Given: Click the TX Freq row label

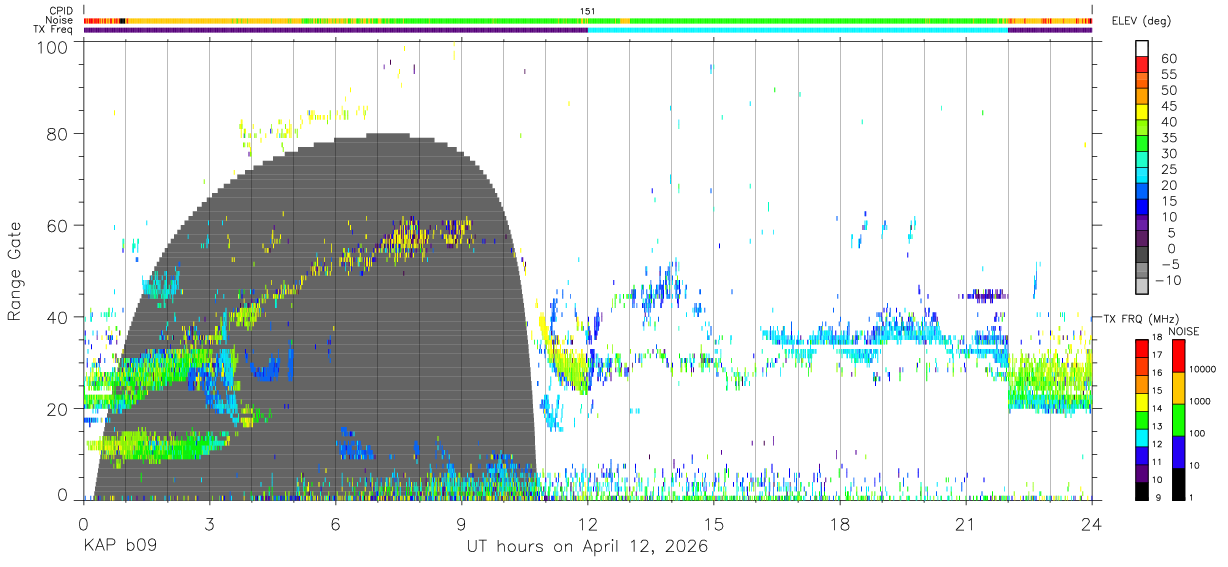Looking at the screenshot, I should click(x=53, y=30).
